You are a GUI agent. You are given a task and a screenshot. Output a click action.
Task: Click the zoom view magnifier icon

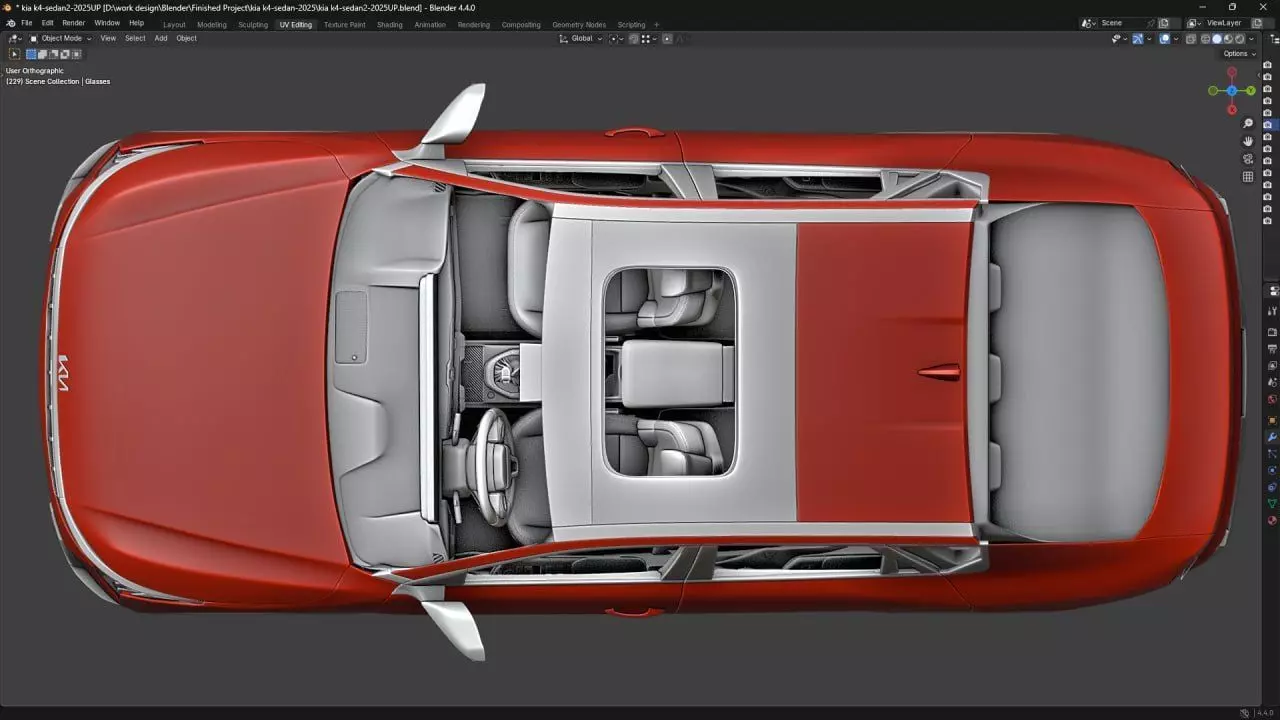pyautogui.click(x=1248, y=123)
